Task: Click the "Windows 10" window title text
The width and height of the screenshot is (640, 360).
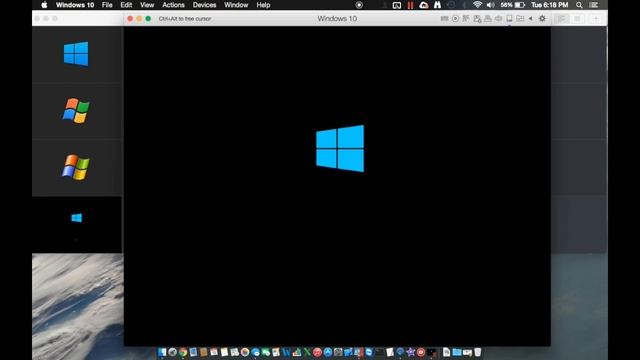Action: pos(337,18)
